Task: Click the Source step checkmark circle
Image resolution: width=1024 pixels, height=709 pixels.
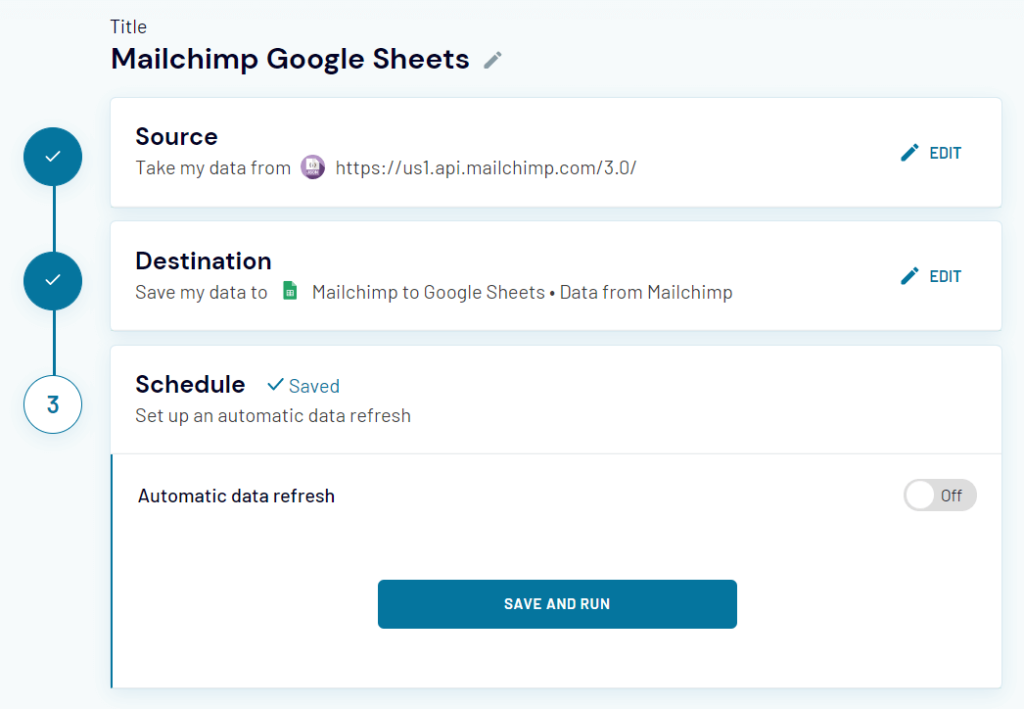Action: point(53,156)
